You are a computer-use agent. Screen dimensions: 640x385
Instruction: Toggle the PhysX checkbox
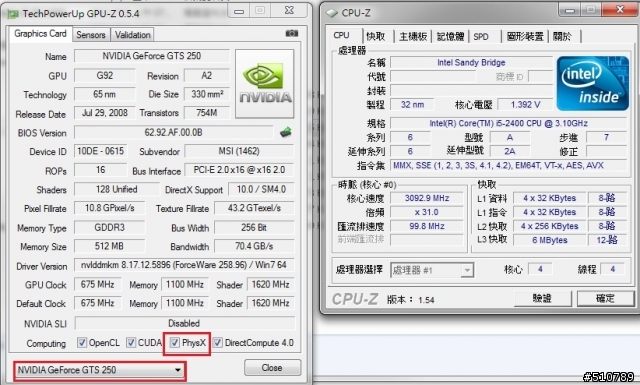(x=175, y=343)
